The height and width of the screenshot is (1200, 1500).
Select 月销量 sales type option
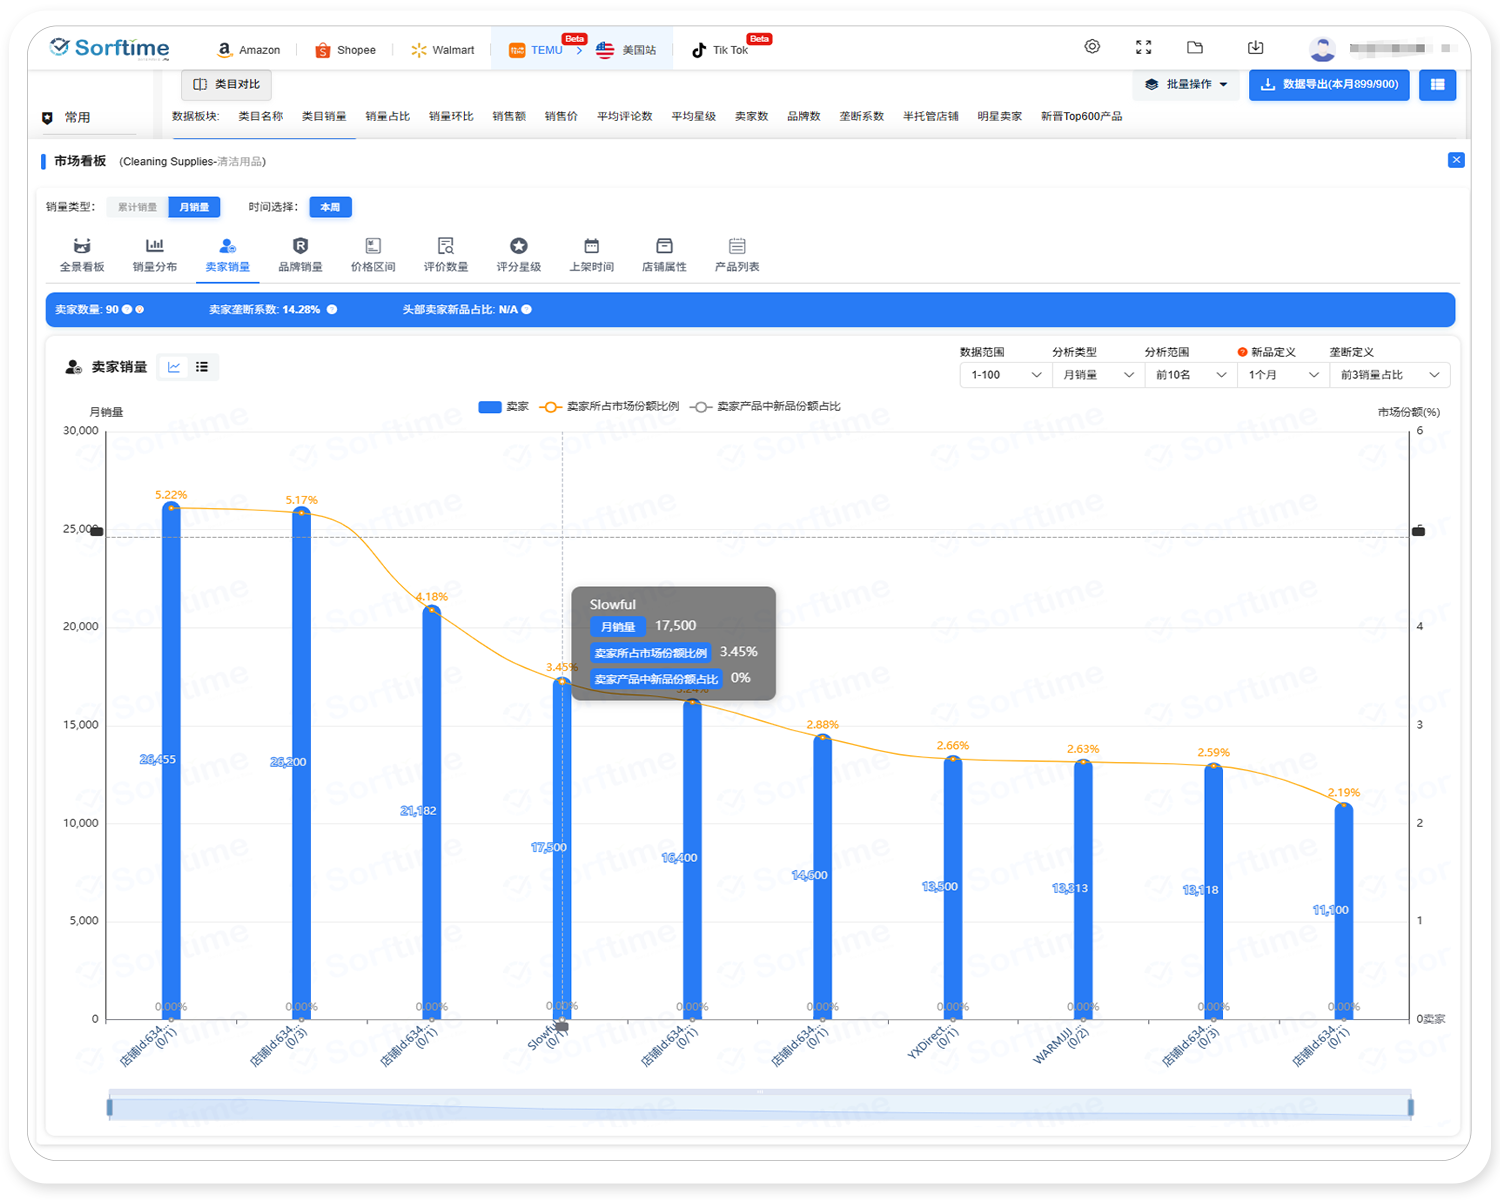(x=194, y=207)
